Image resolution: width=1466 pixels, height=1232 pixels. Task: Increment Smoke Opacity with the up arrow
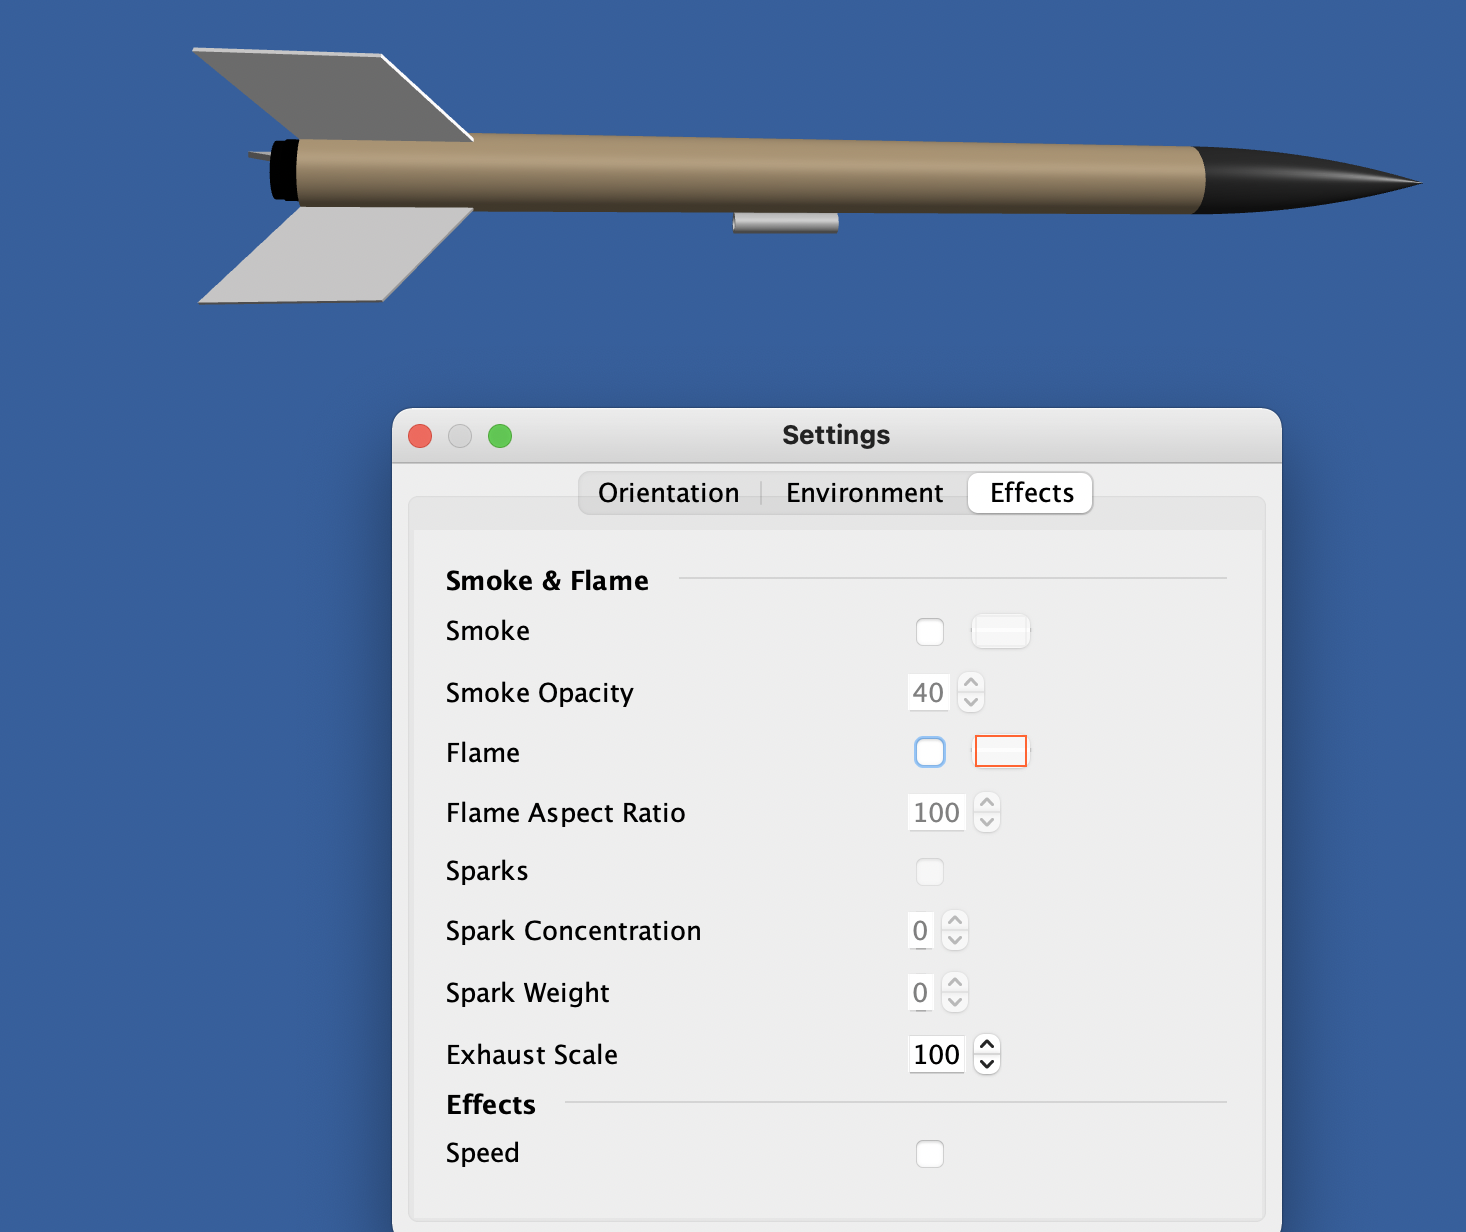point(971,683)
